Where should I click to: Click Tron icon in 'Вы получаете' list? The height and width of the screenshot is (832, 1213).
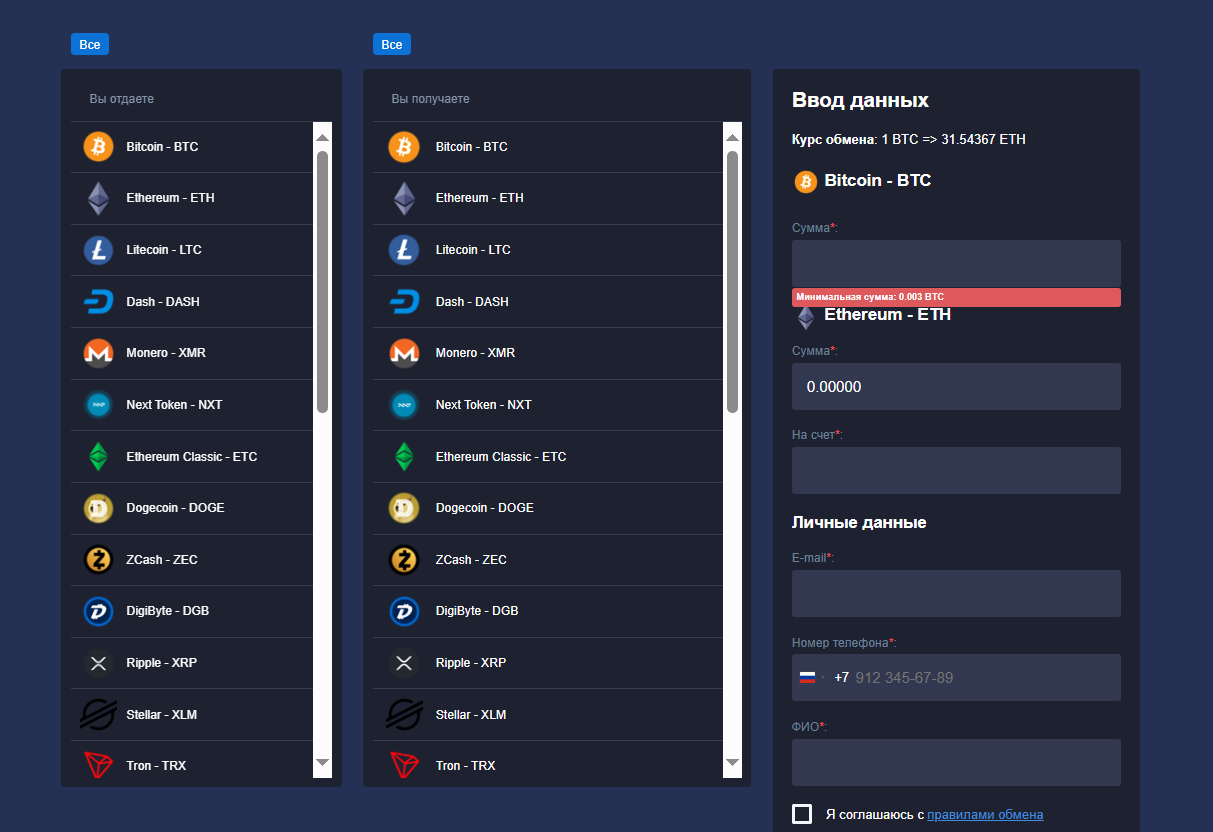pyautogui.click(x=404, y=766)
